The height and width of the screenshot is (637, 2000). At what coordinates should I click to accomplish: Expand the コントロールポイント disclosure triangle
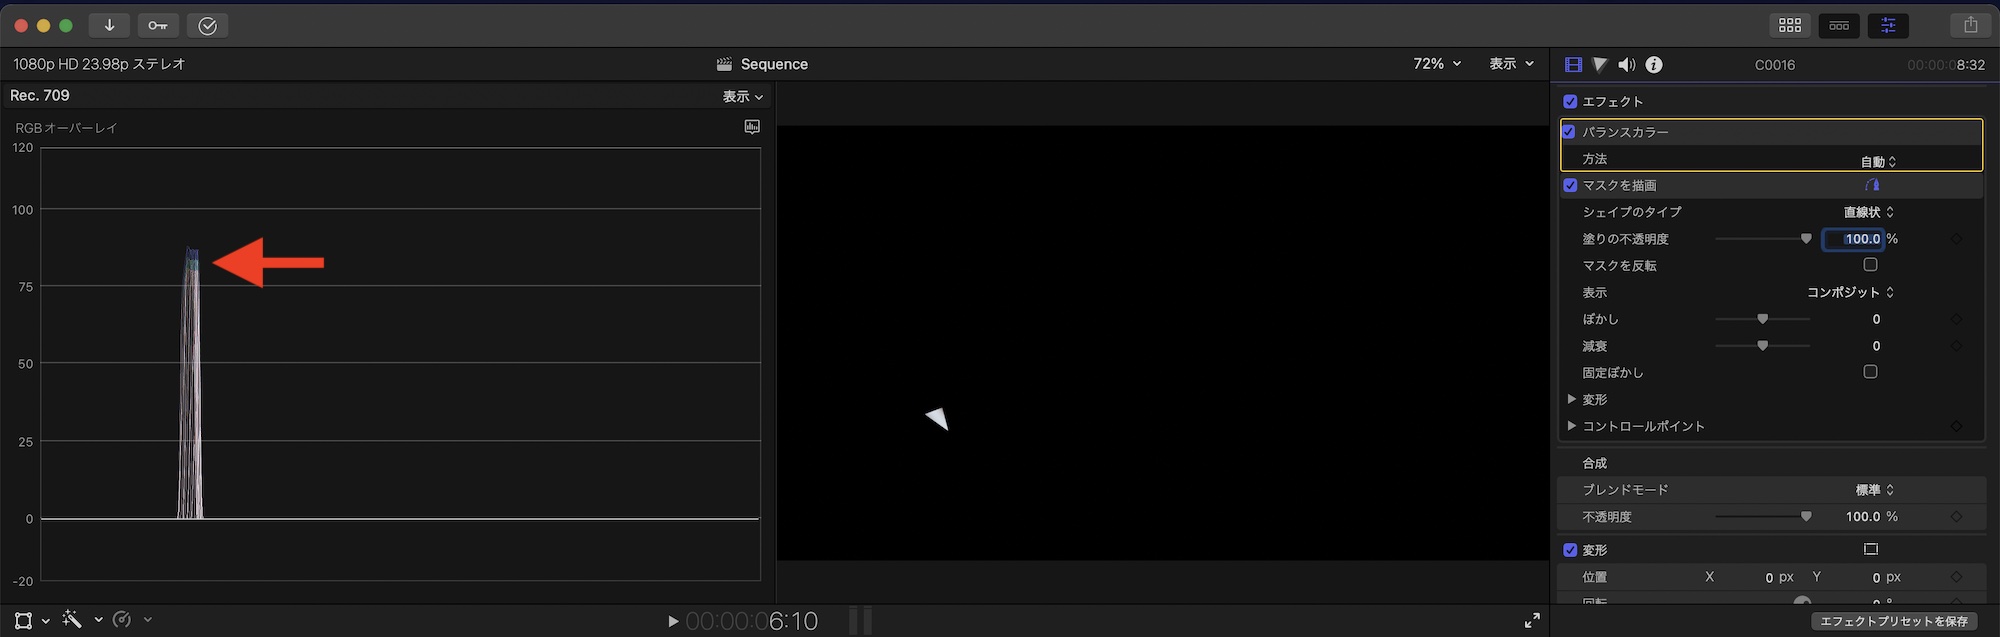pyautogui.click(x=1571, y=426)
